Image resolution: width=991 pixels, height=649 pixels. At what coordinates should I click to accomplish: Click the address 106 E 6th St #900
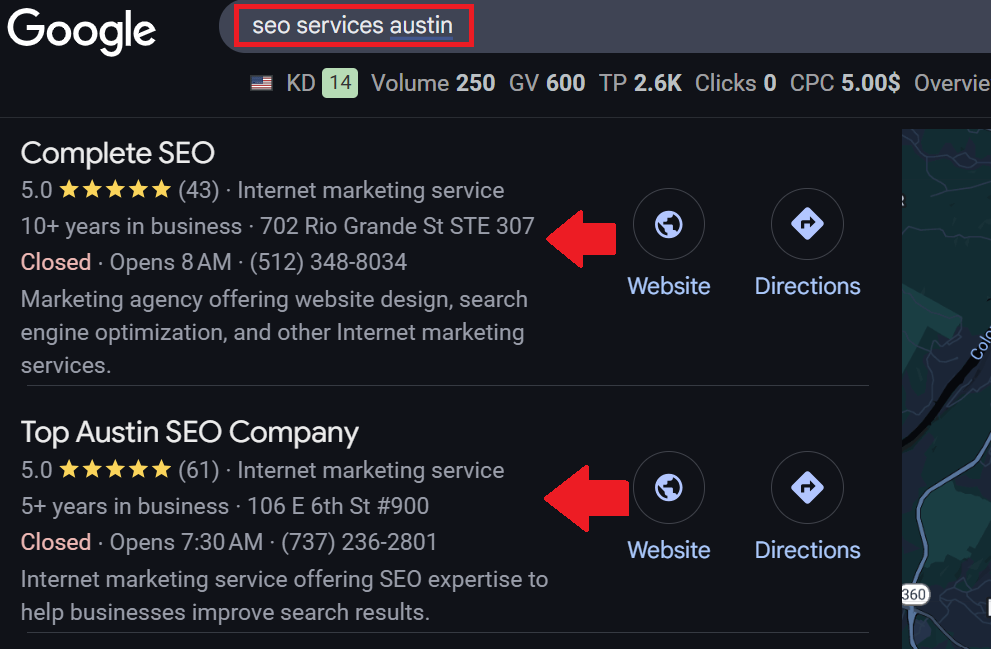pyautogui.click(x=338, y=506)
